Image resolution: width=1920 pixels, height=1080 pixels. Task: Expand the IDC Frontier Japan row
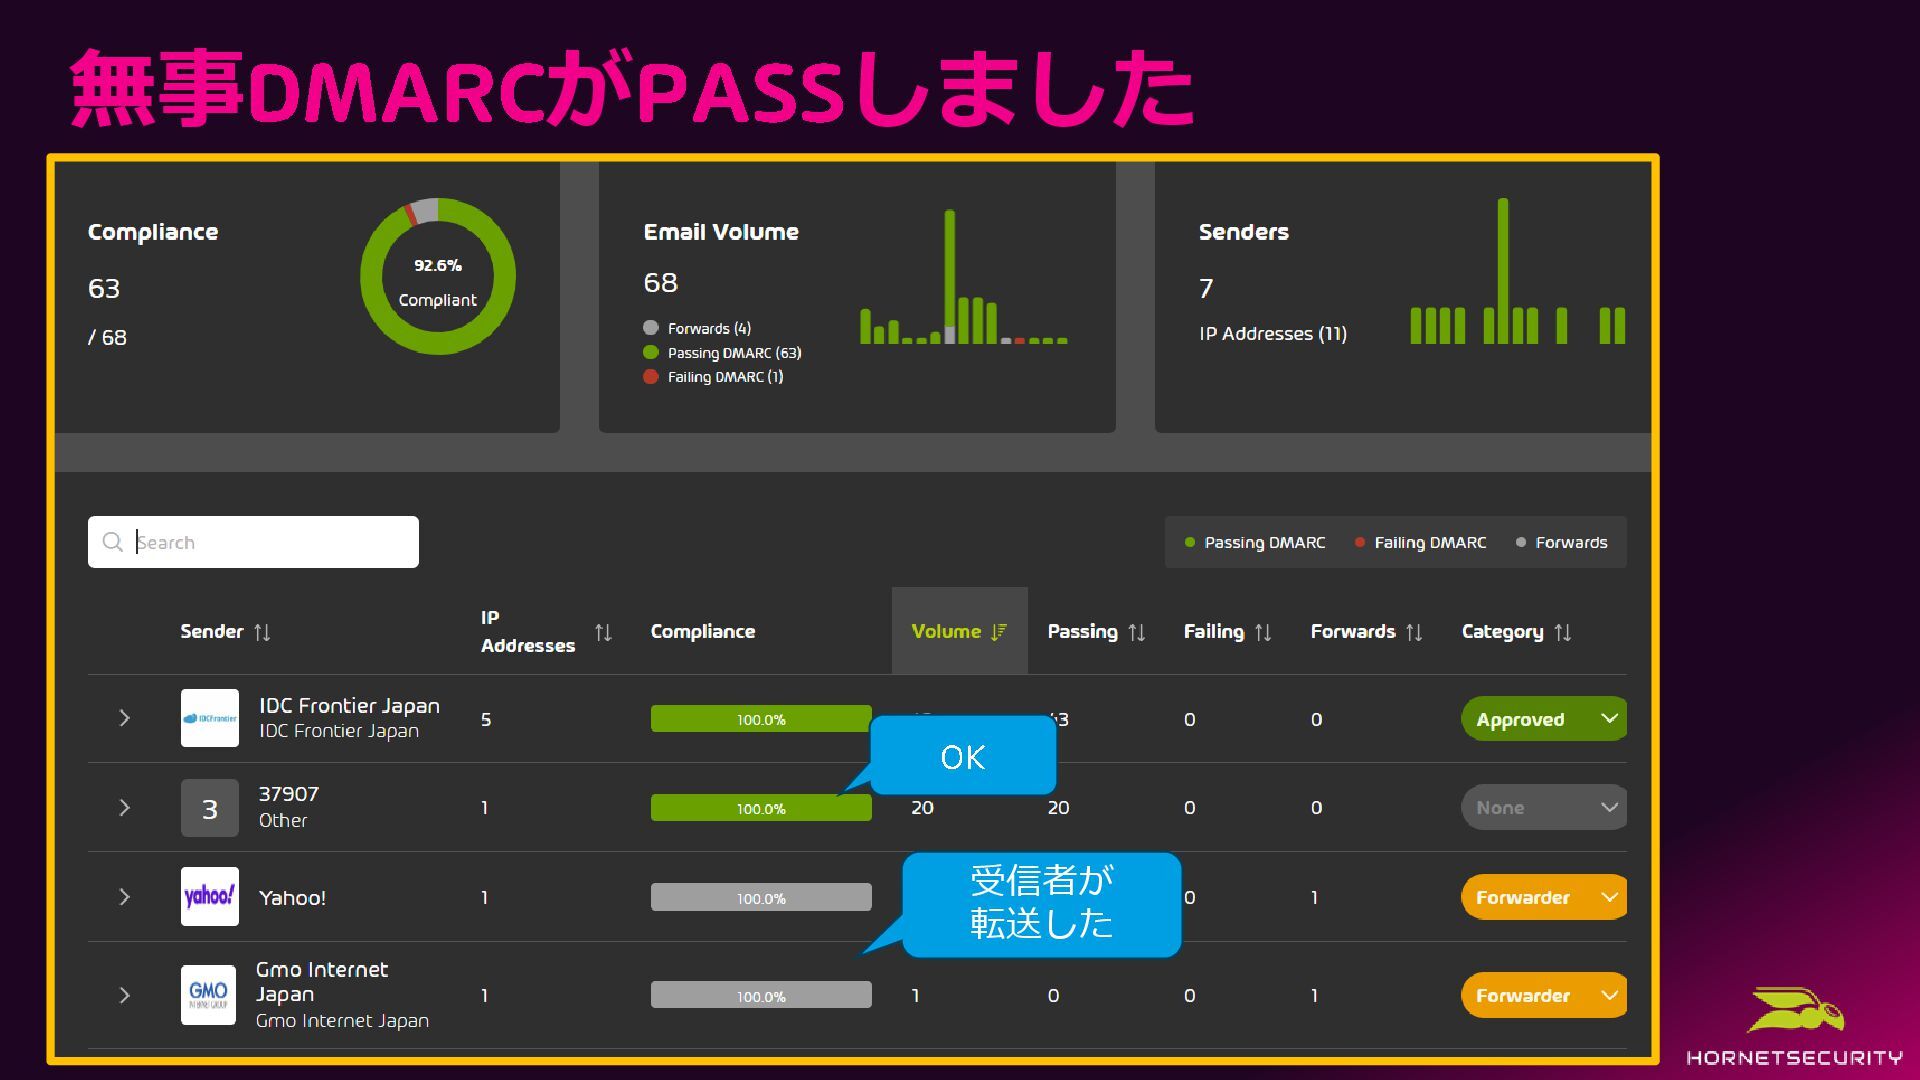[124, 718]
